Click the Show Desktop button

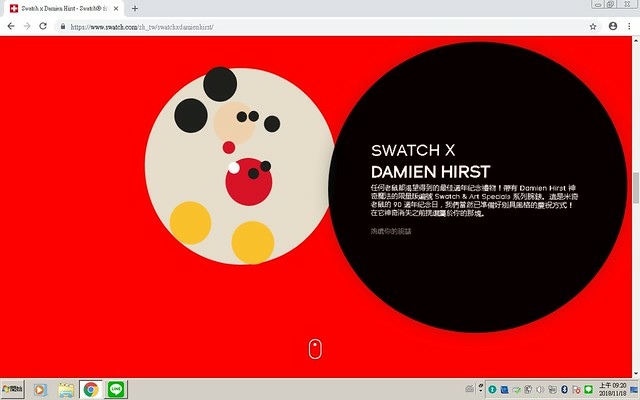coord(634,390)
